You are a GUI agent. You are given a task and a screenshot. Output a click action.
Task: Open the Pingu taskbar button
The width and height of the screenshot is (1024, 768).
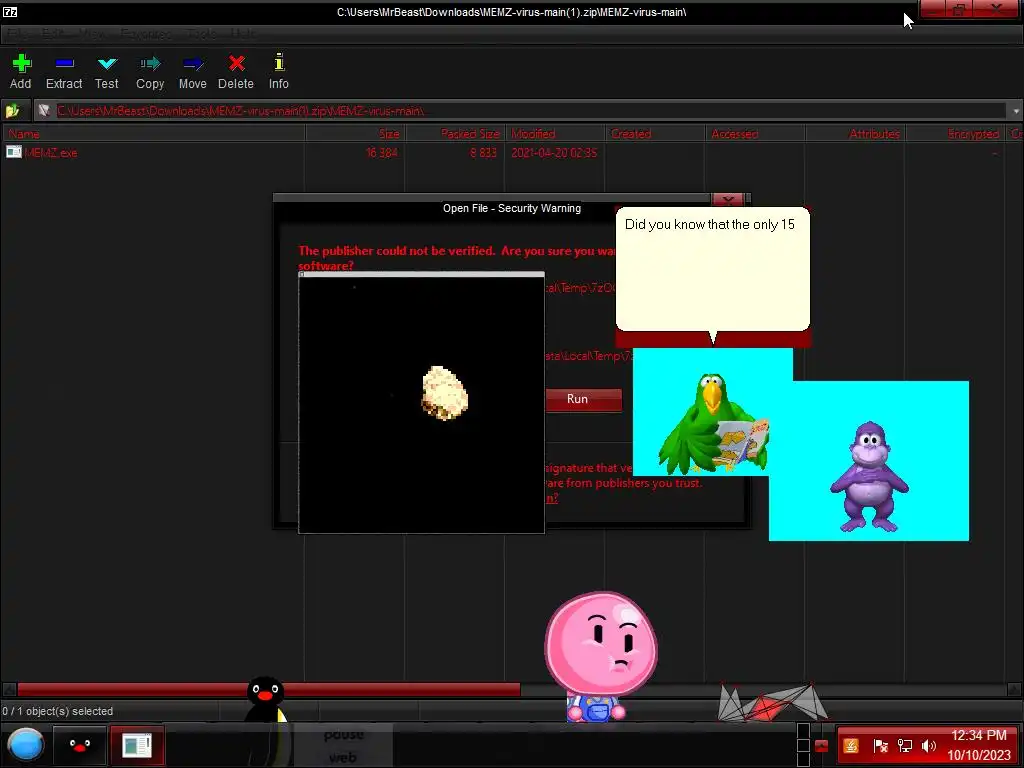pyautogui.click(x=80, y=745)
